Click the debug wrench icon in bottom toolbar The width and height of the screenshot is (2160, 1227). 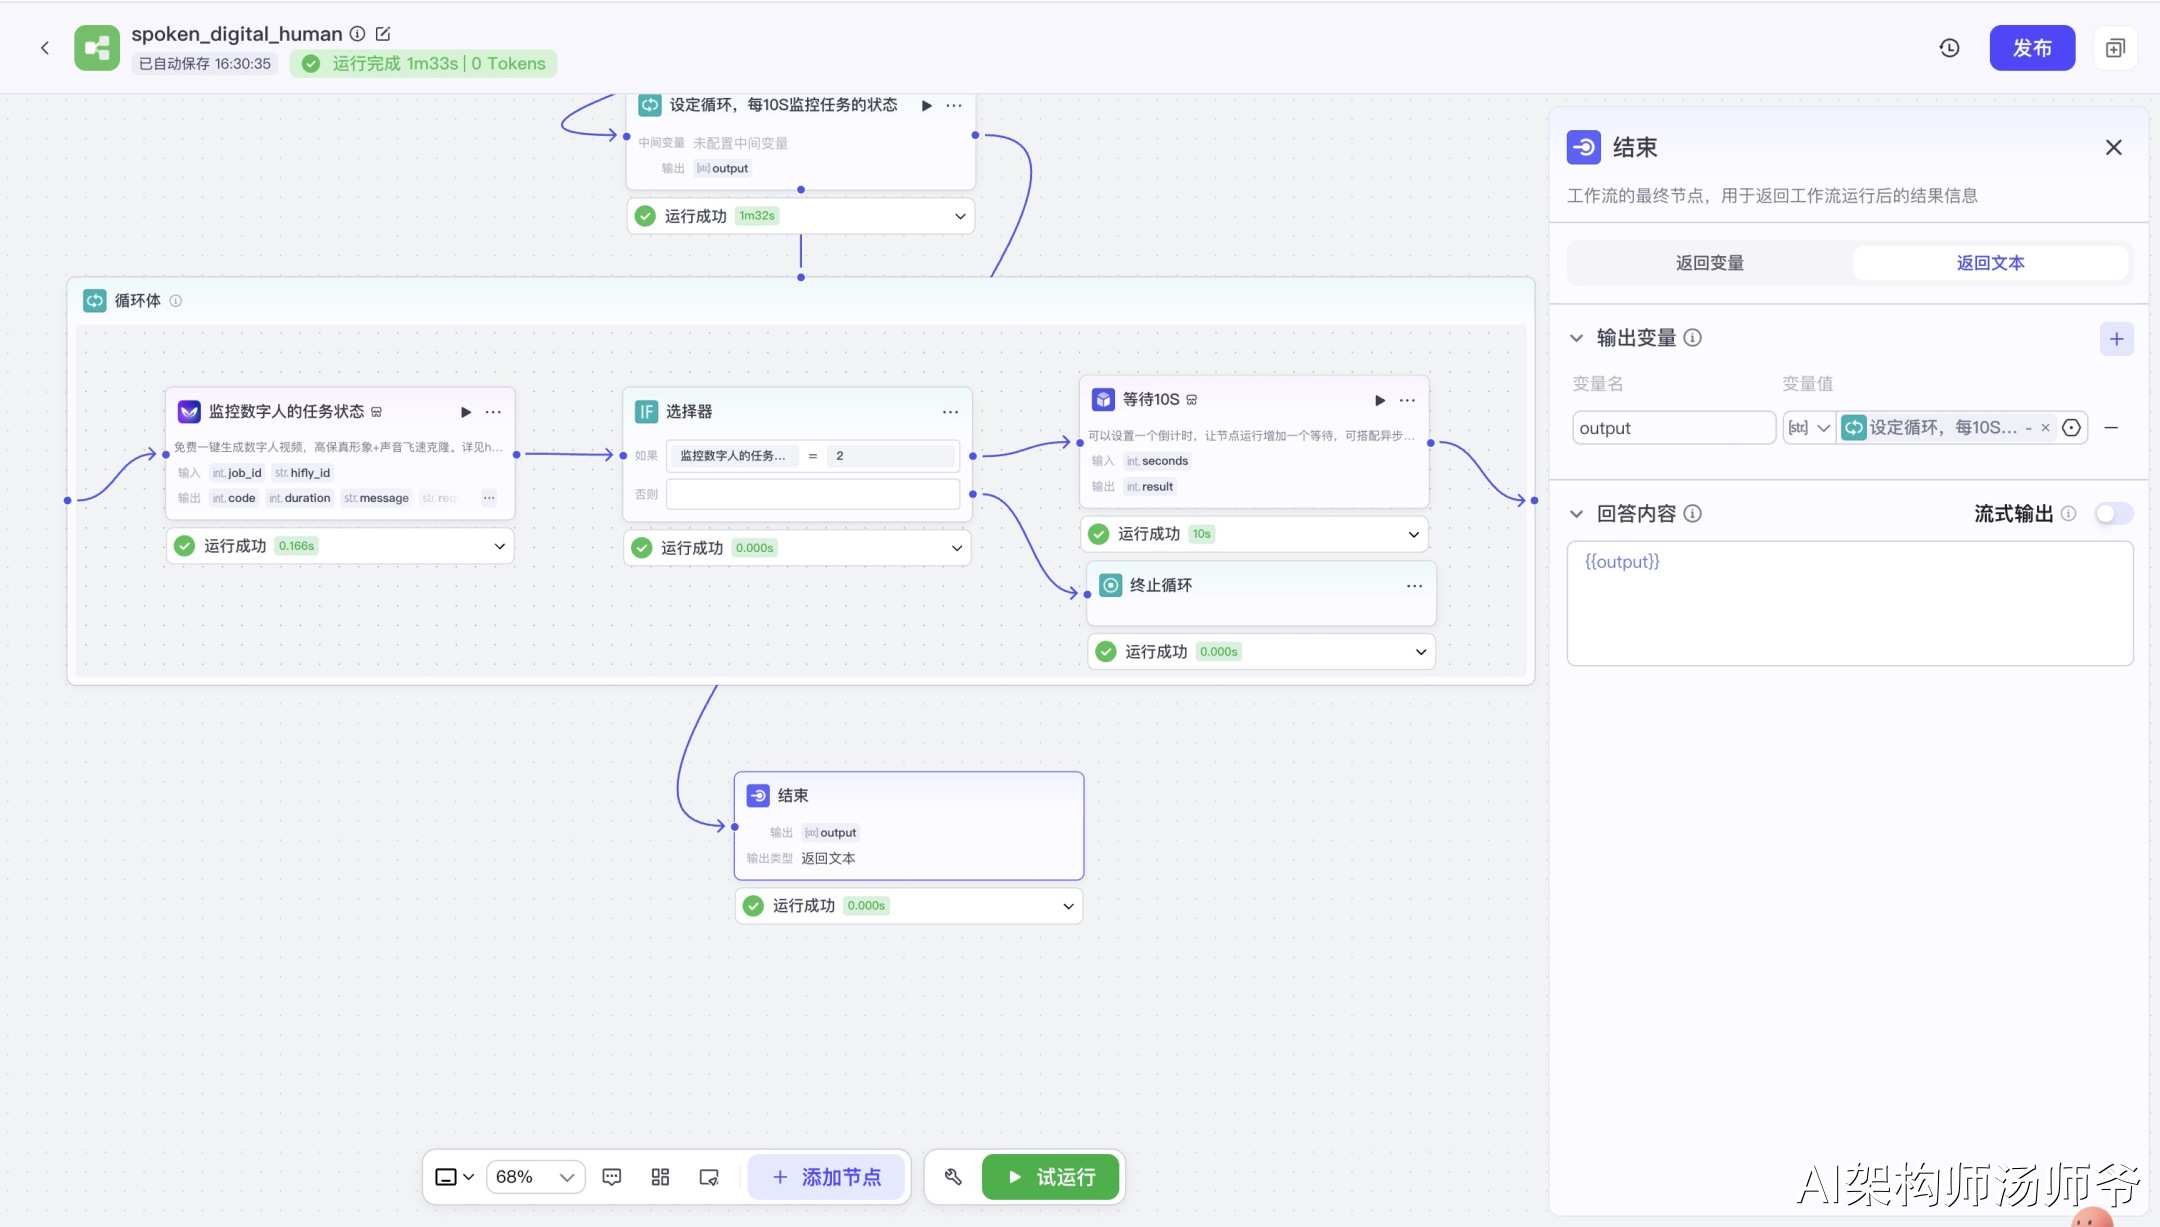point(953,1177)
